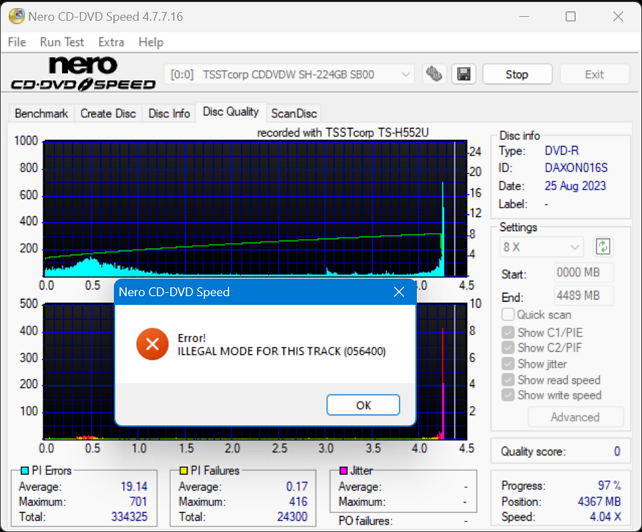Click the PI Errors total 334325
The width and height of the screenshot is (642, 532).
(x=129, y=517)
